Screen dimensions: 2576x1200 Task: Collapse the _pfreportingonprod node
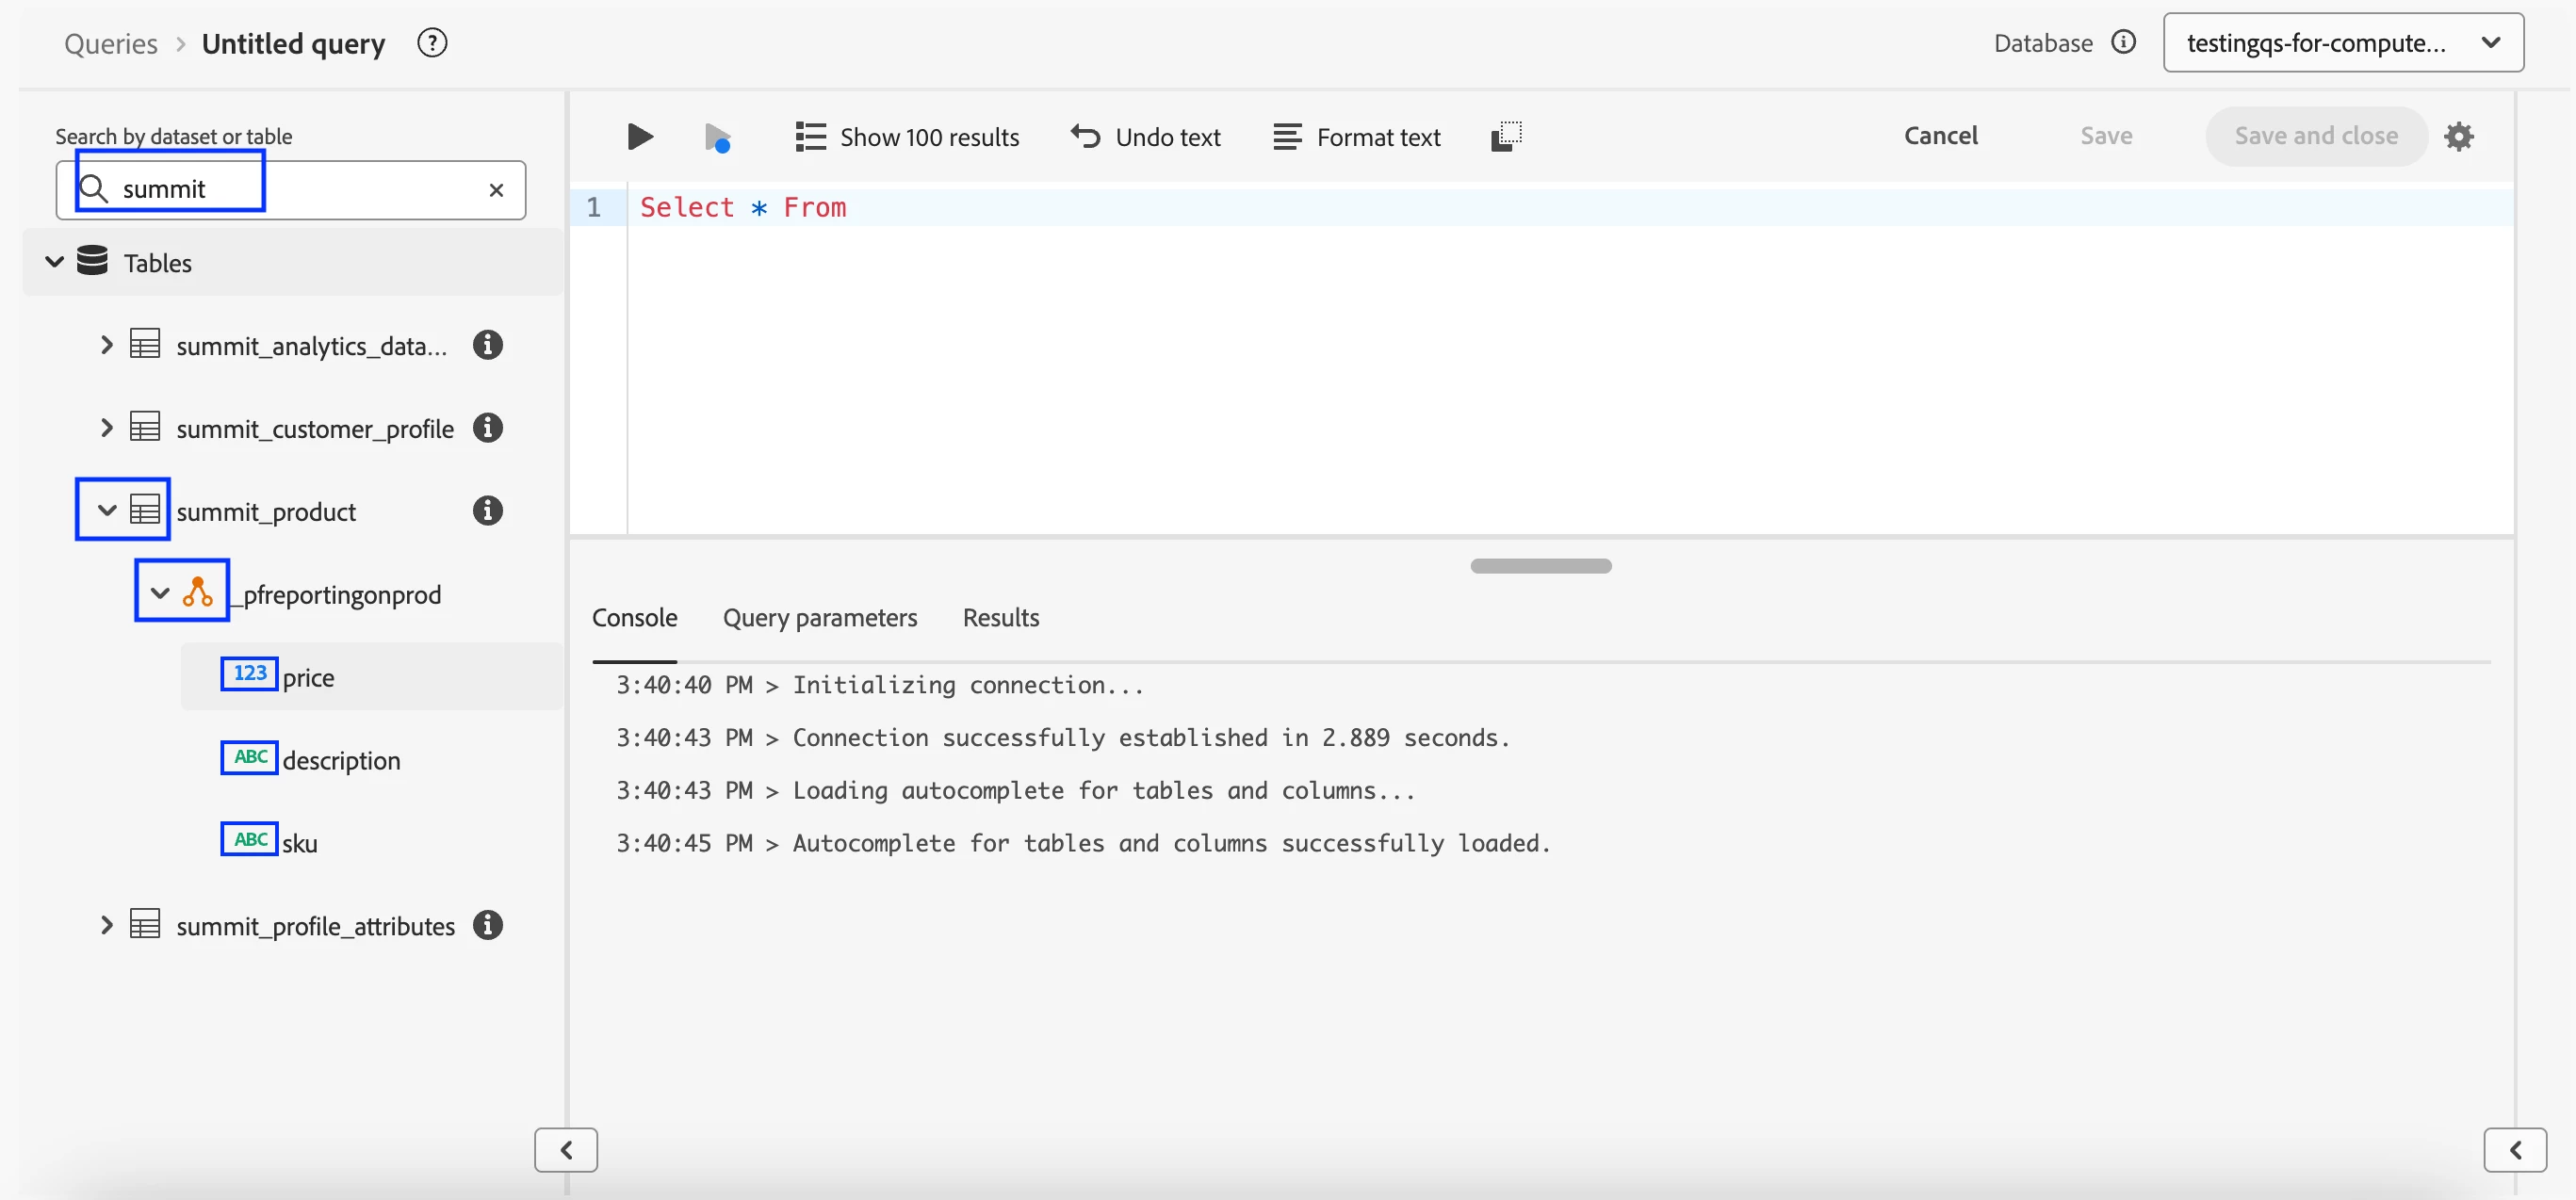(160, 593)
